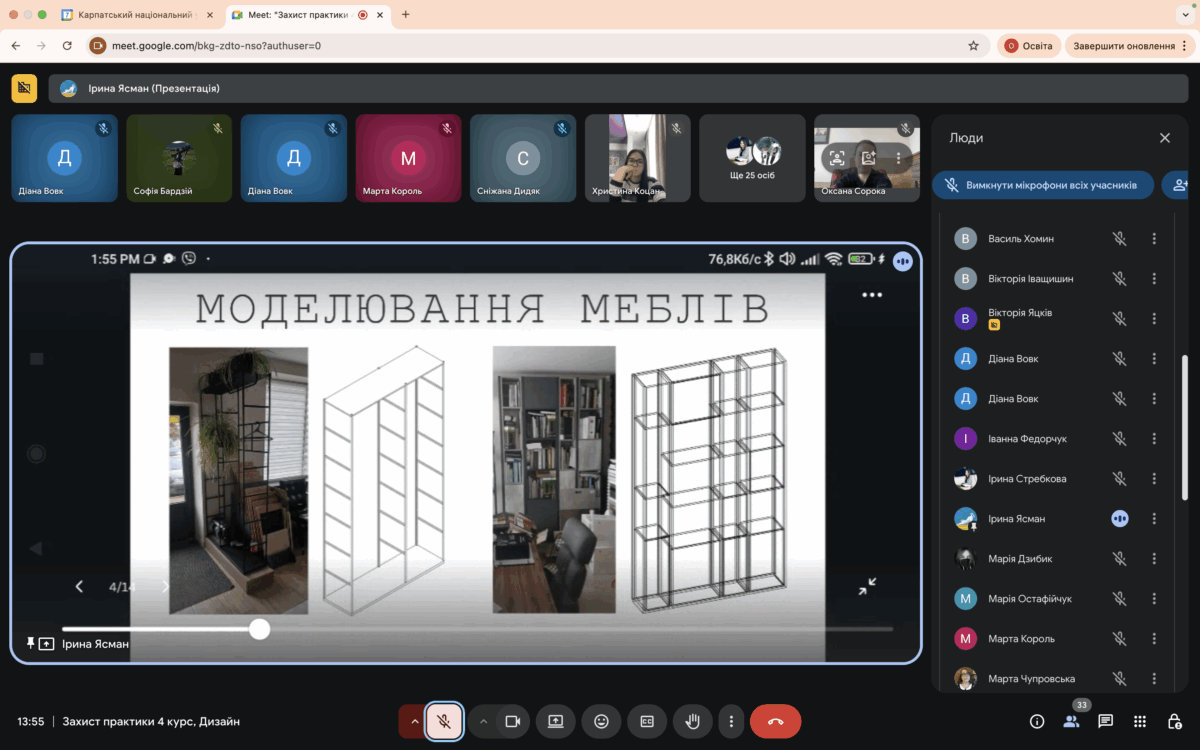The width and height of the screenshot is (1200, 750).
Task: Start screen sharing with Present now
Action: 555,721
